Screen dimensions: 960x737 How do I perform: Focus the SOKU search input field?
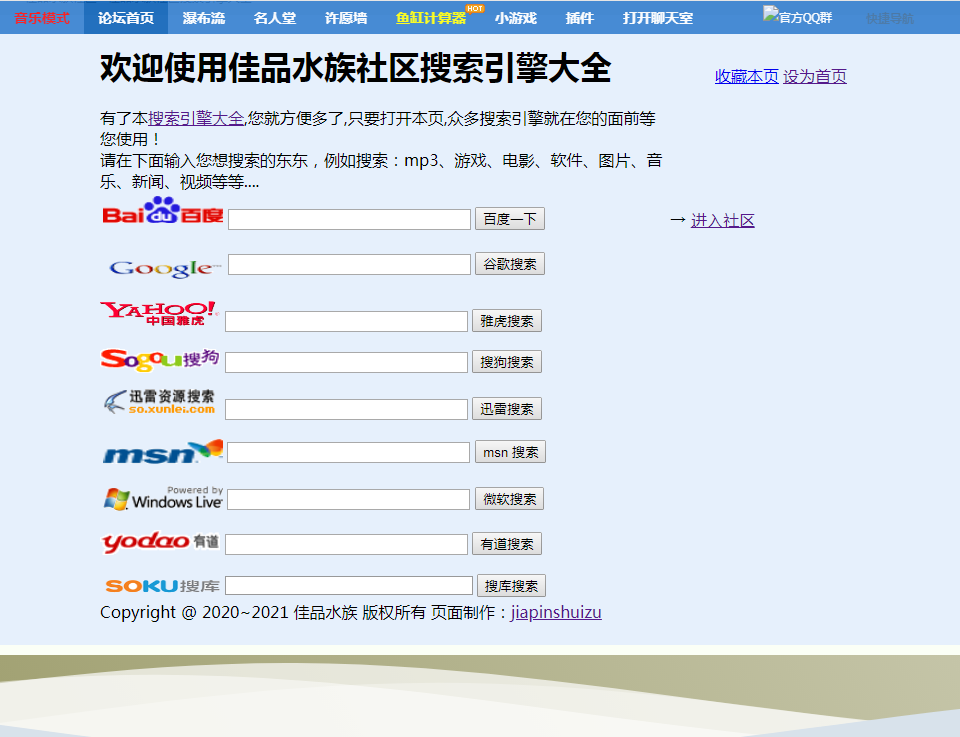[x=349, y=586]
